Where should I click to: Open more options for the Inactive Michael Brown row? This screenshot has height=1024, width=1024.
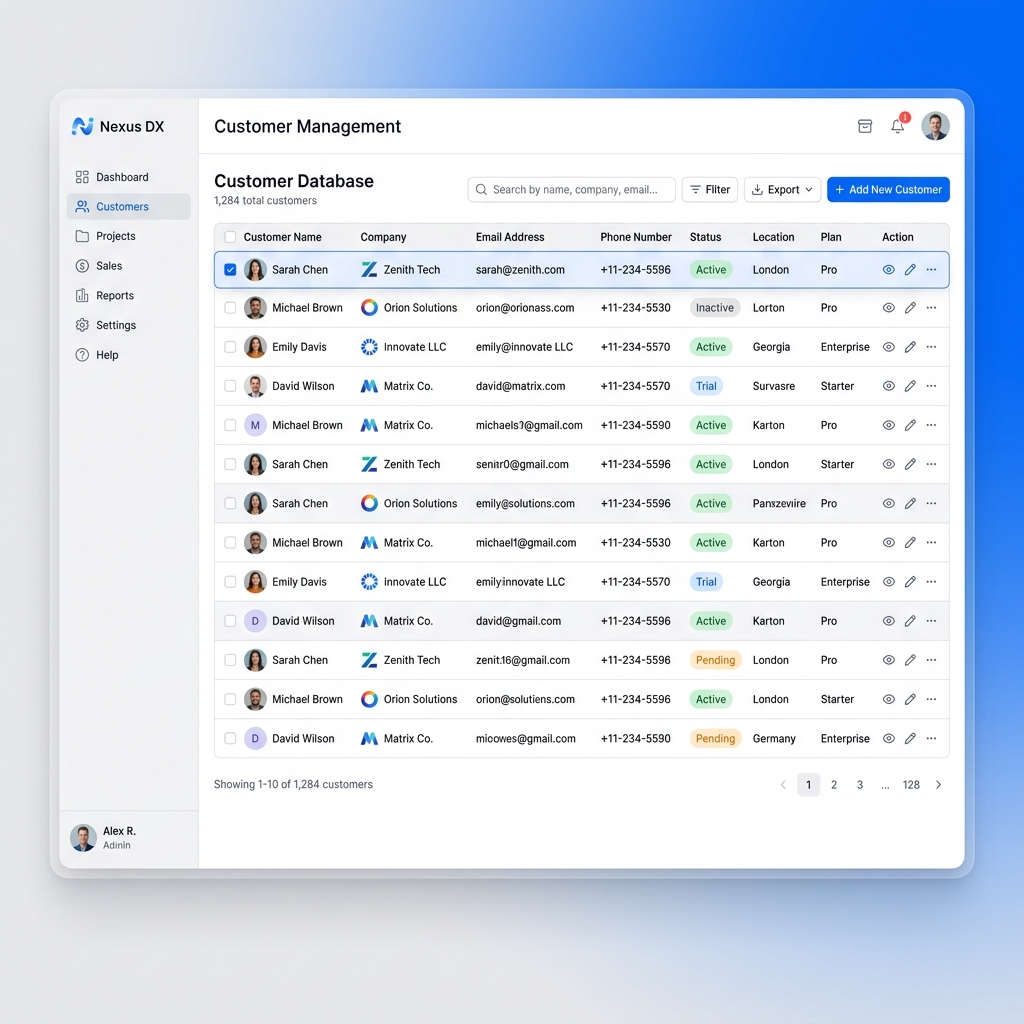931,308
